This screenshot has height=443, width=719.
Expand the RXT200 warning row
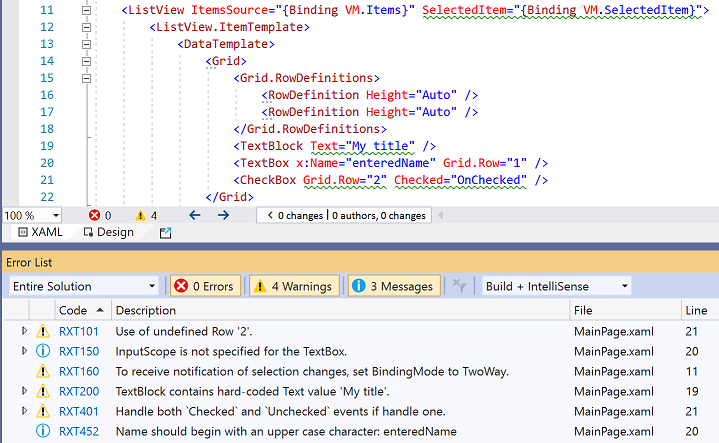[x=24, y=391]
